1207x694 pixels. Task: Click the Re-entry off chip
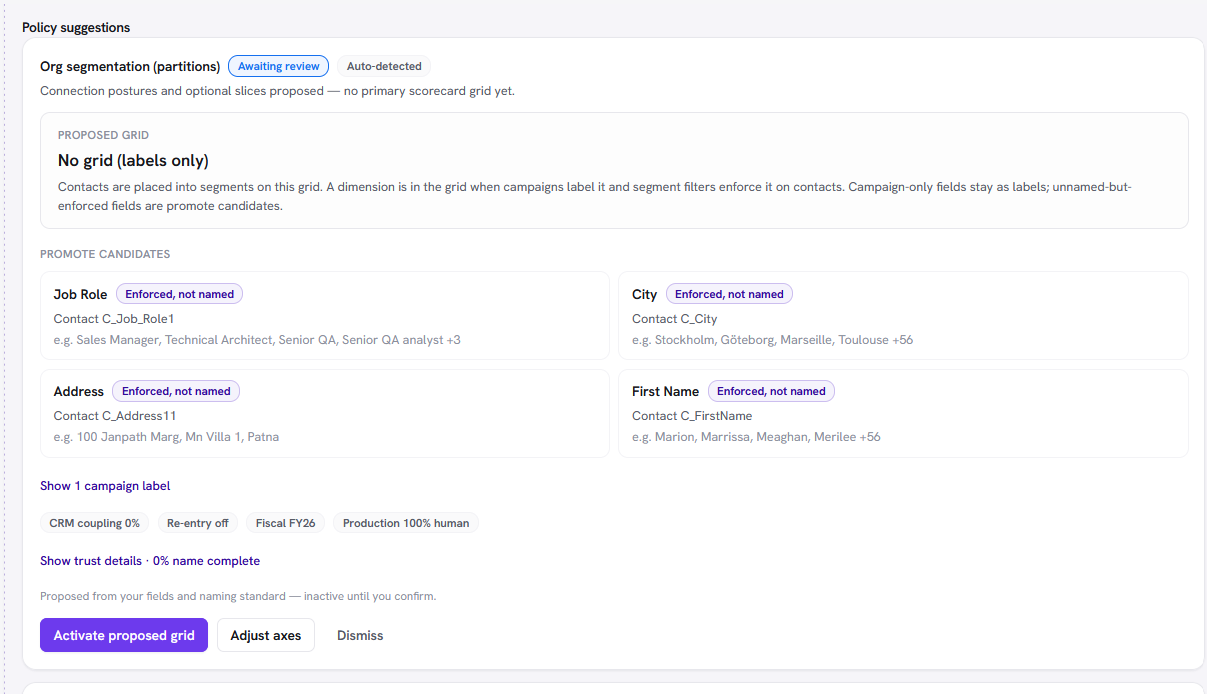(x=198, y=523)
